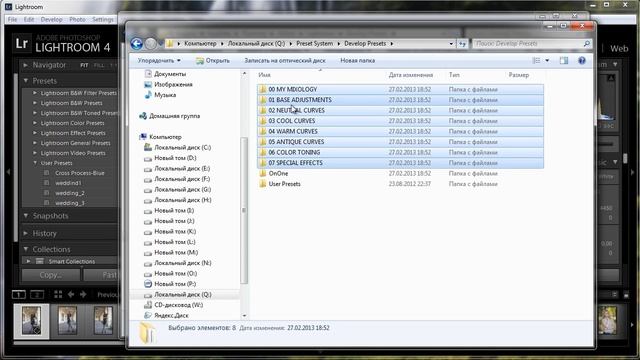
Task: Collapse Snapshots panel
Action: tap(26, 216)
